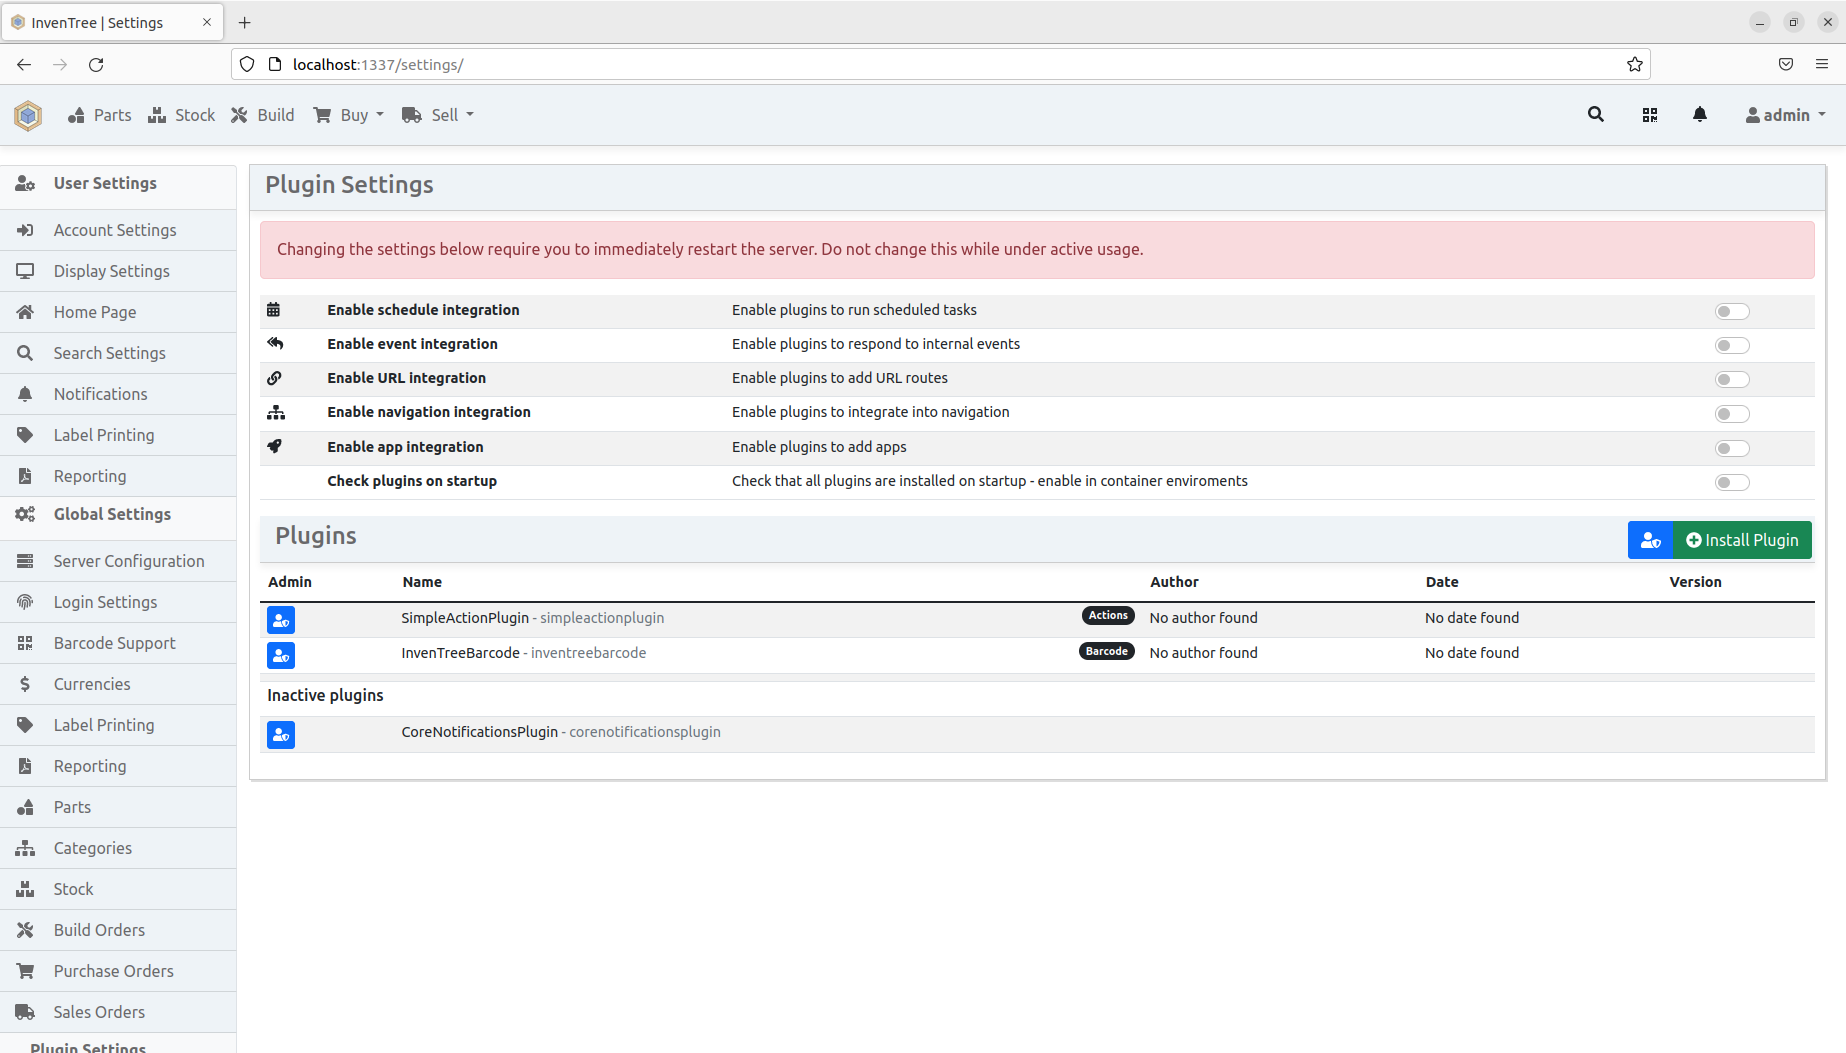
Task: Open the CoreNotificationsPlugin name link
Action: [480, 732]
